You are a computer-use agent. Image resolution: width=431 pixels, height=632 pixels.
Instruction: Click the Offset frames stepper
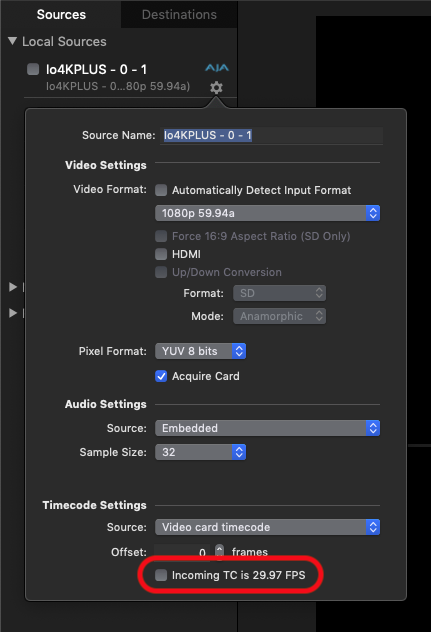click(219, 551)
